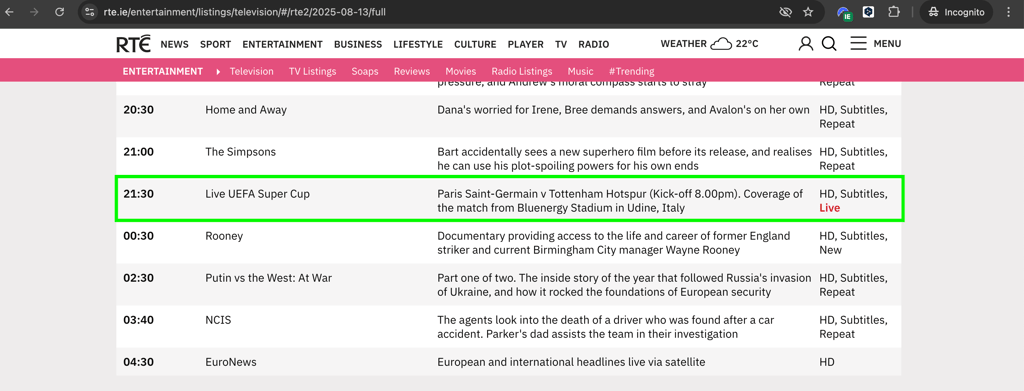Click the address bar URL

coord(245,12)
